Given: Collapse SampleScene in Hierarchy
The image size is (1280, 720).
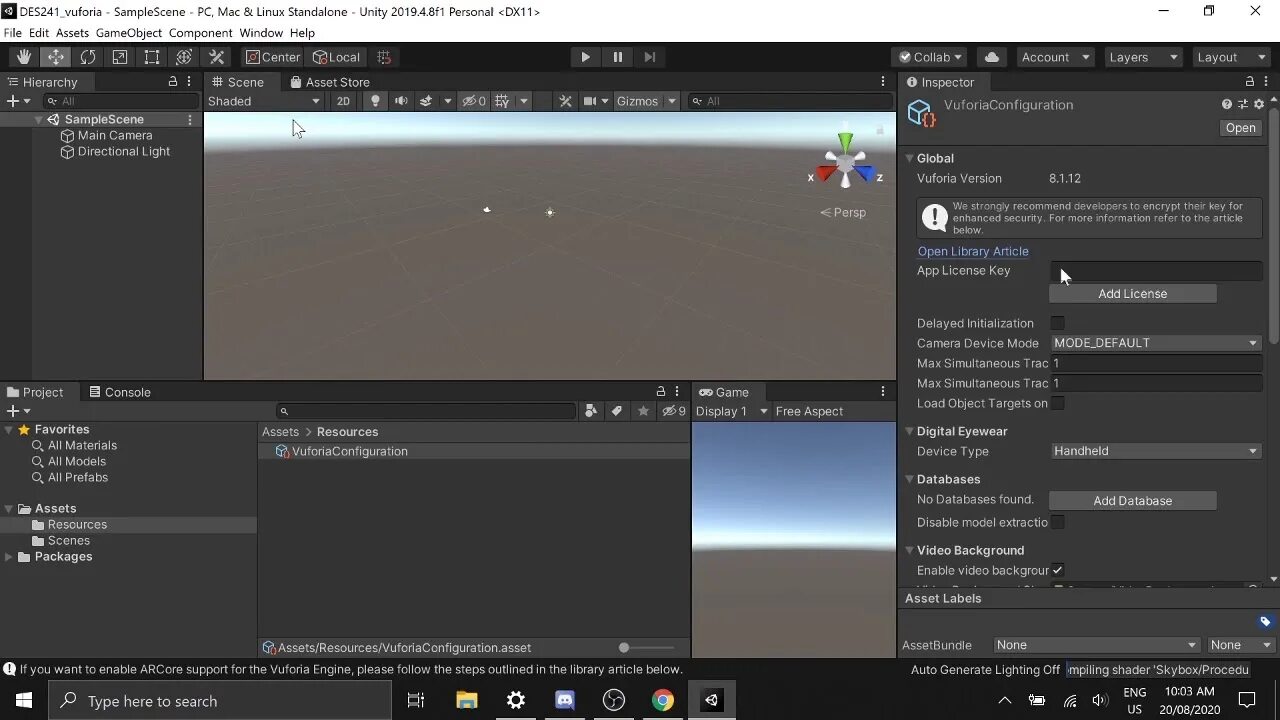Looking at the screenshot, I should point(38,119).
